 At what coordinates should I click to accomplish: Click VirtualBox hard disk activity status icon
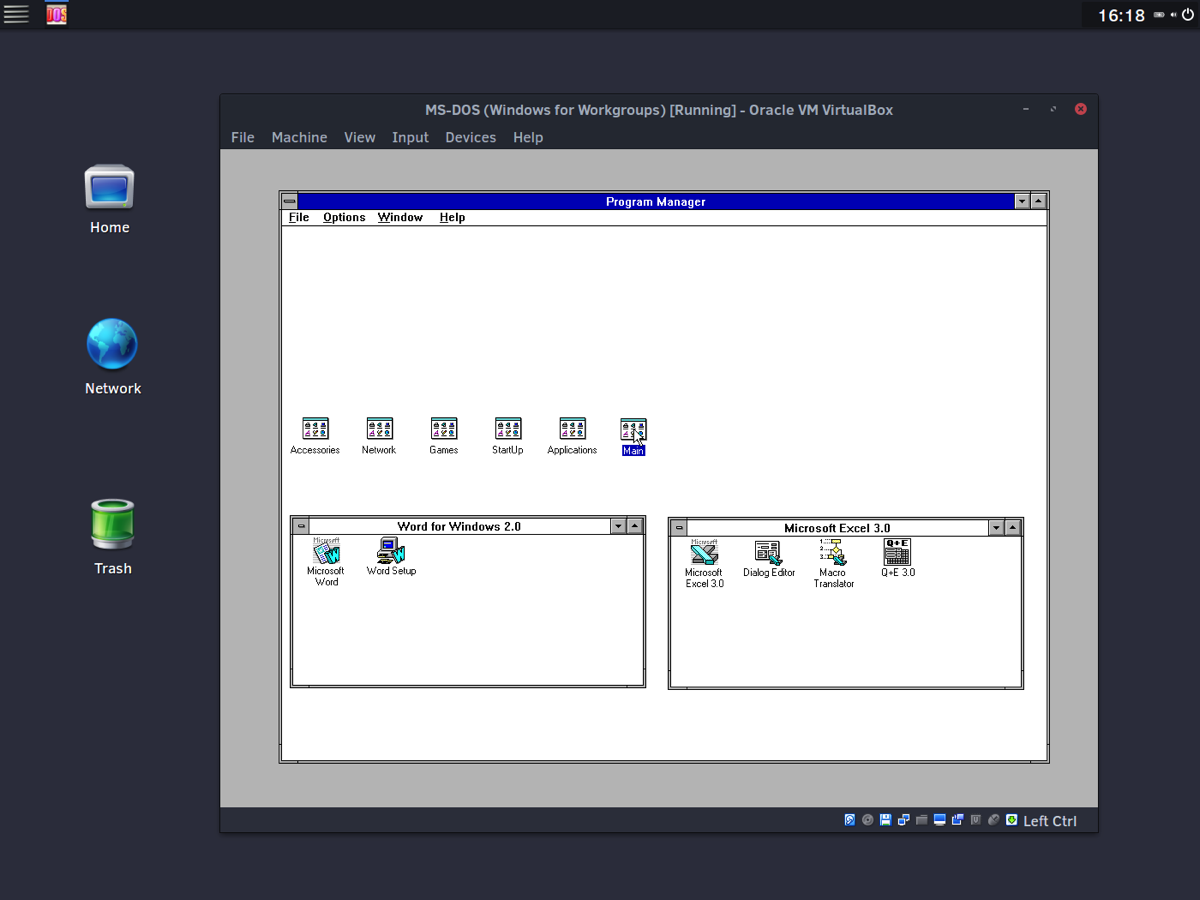point(850,820)
